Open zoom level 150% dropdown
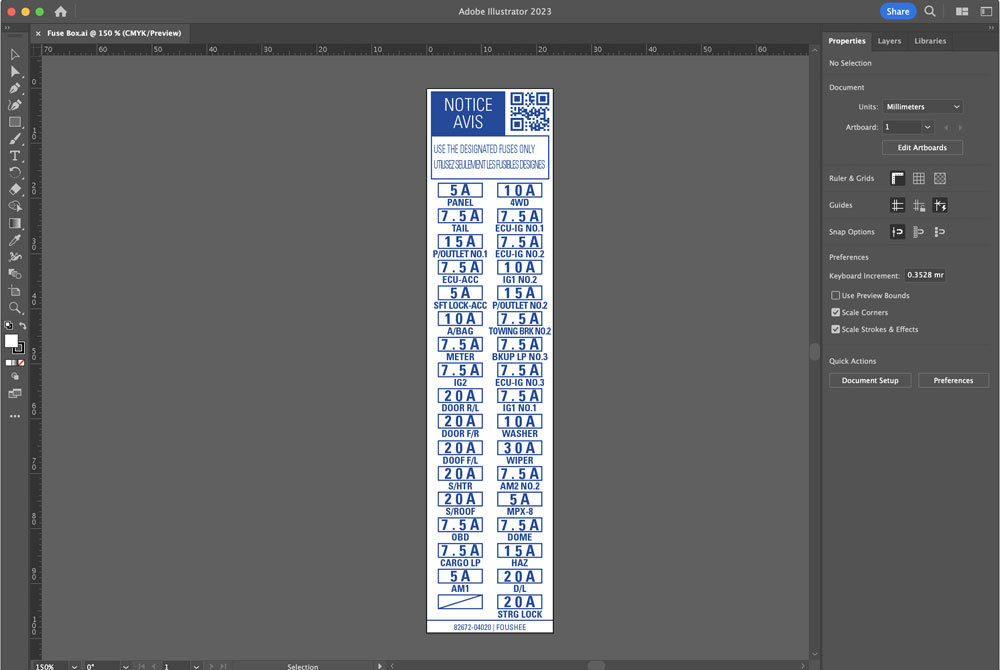Screen dimensions: 1000x670 click(74, 666)
